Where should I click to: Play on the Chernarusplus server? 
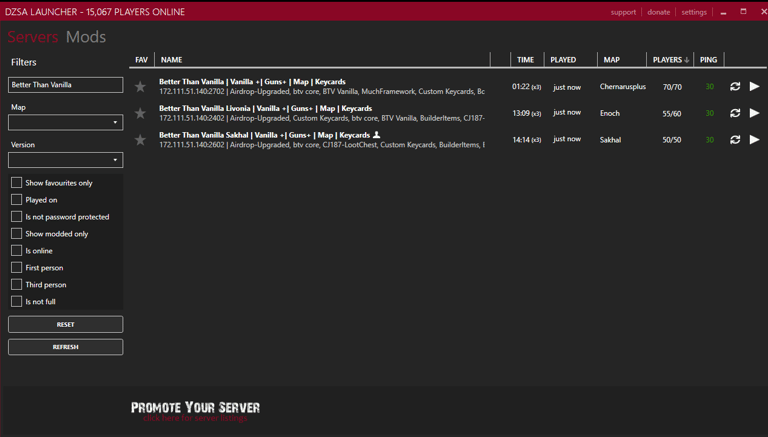pyautogui.click(x=754, y=87)
